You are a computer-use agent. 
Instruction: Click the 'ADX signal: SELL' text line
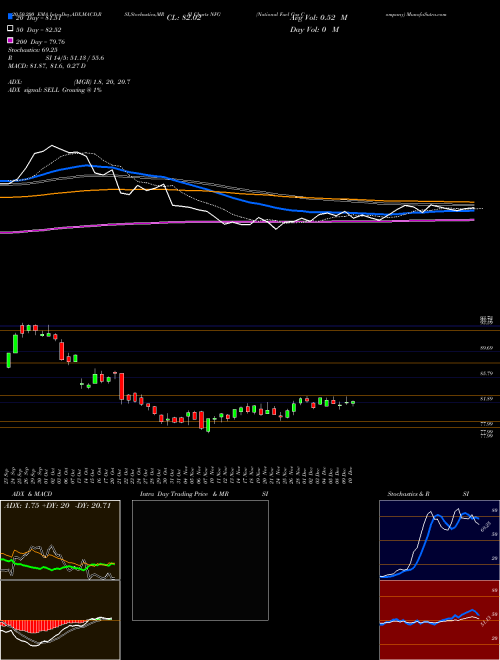(55, 90)
